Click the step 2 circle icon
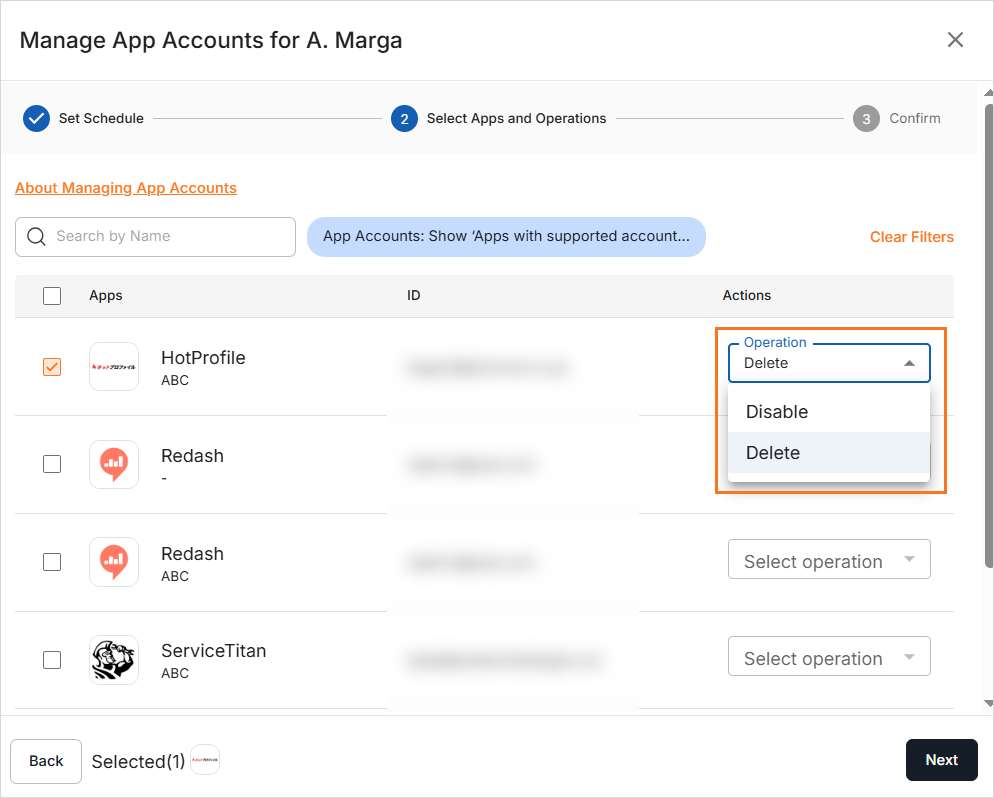 coord(404,118)
